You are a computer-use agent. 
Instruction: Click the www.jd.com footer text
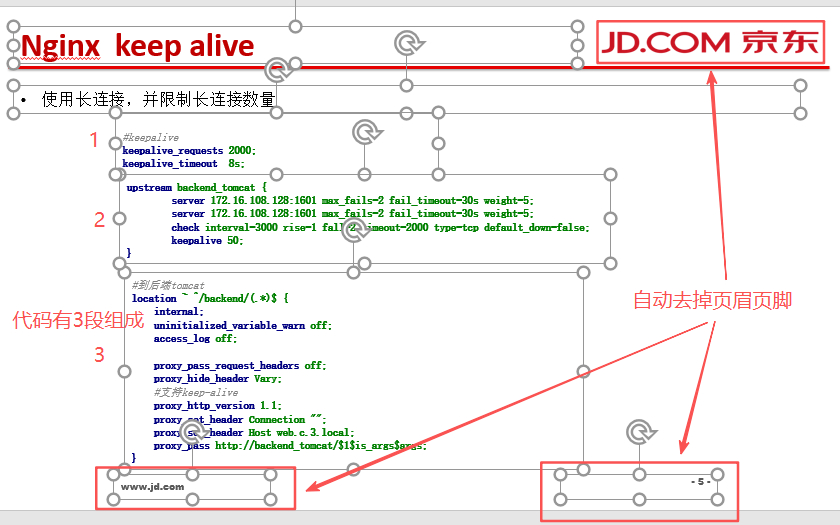tap(153, 487)
